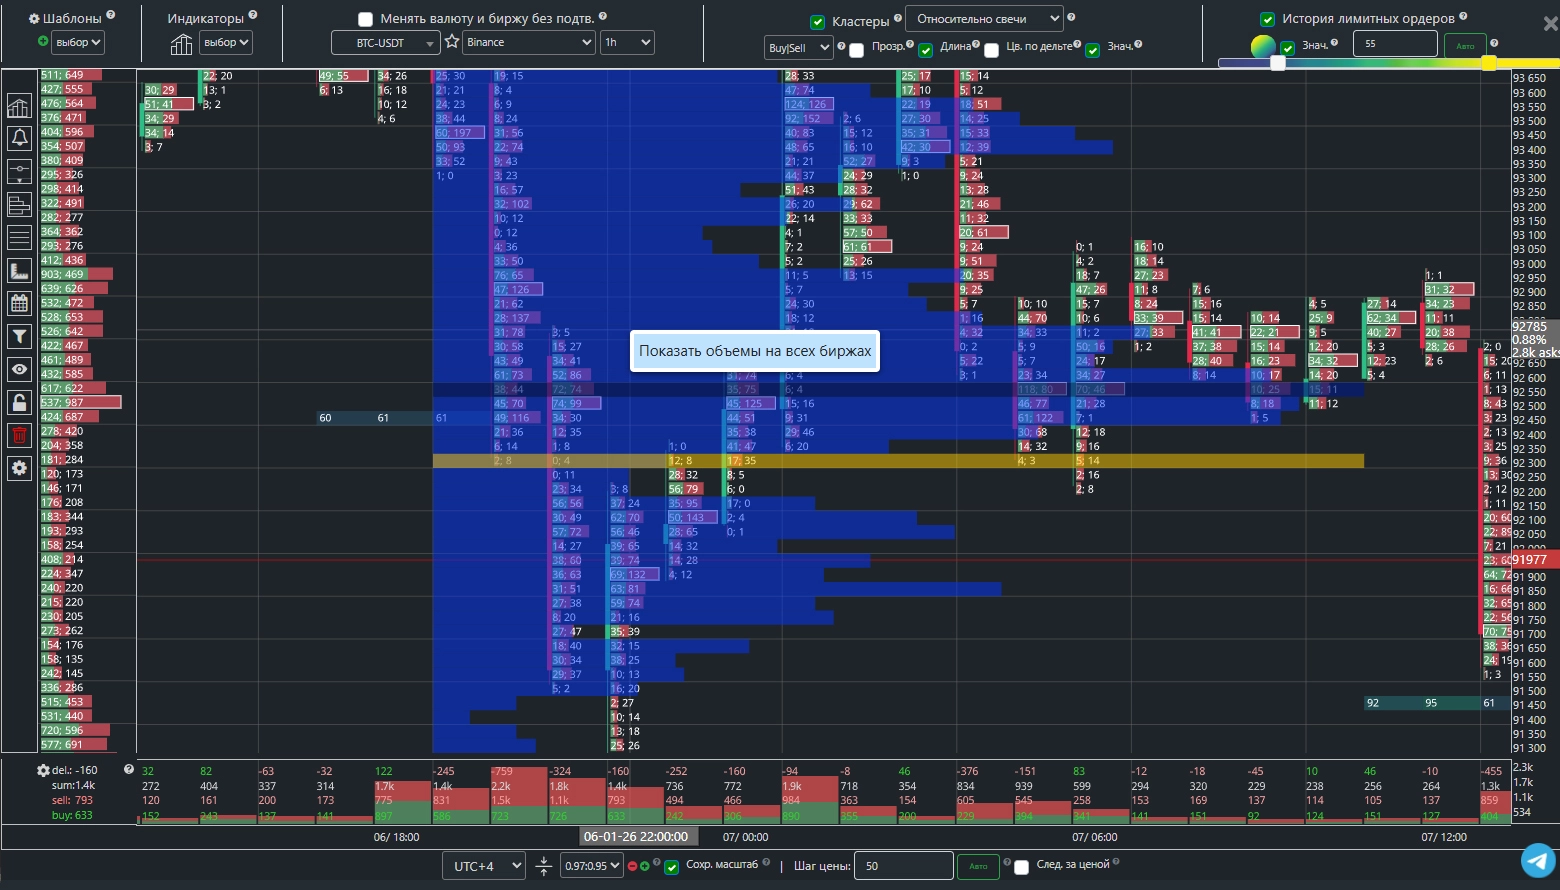Click the red trash delete icon
1560x890 pixels.
tap(19, 435)
